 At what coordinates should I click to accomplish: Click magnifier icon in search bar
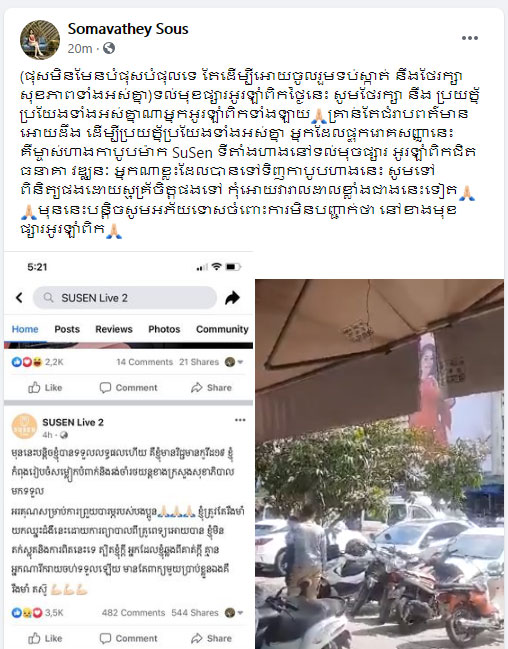tap(48, 298)
